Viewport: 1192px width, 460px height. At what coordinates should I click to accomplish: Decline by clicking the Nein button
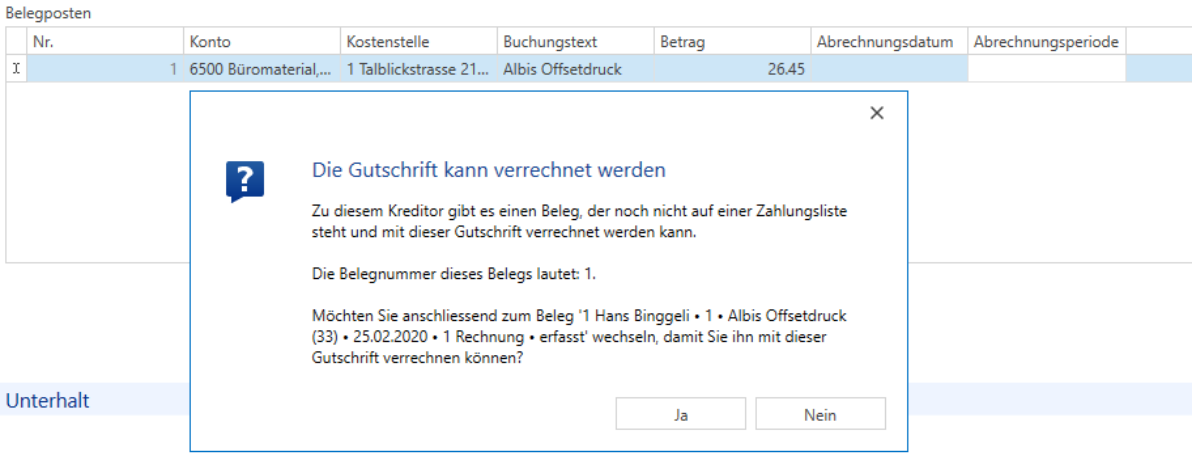pyautogui.click(x=820, y=414)
